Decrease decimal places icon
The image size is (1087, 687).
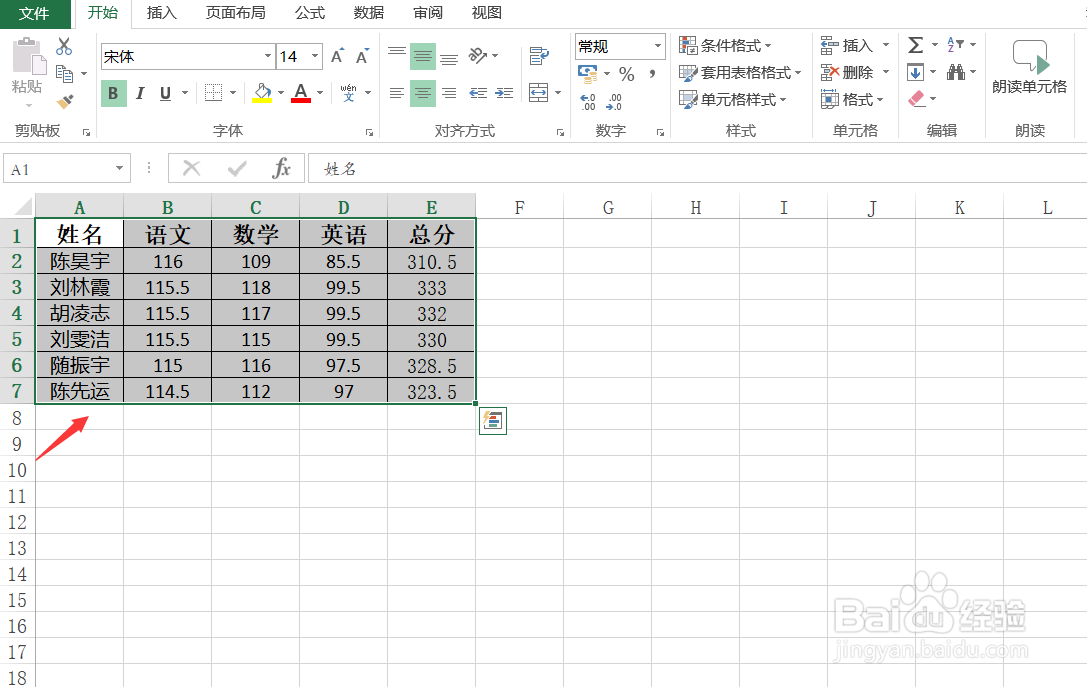[x=614, y=102]
